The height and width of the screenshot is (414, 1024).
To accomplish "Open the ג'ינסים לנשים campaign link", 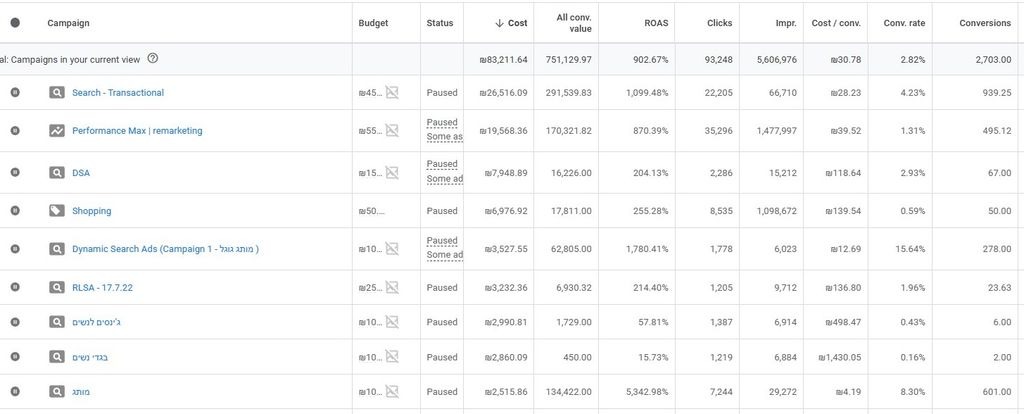I will (x=96, y=322).
